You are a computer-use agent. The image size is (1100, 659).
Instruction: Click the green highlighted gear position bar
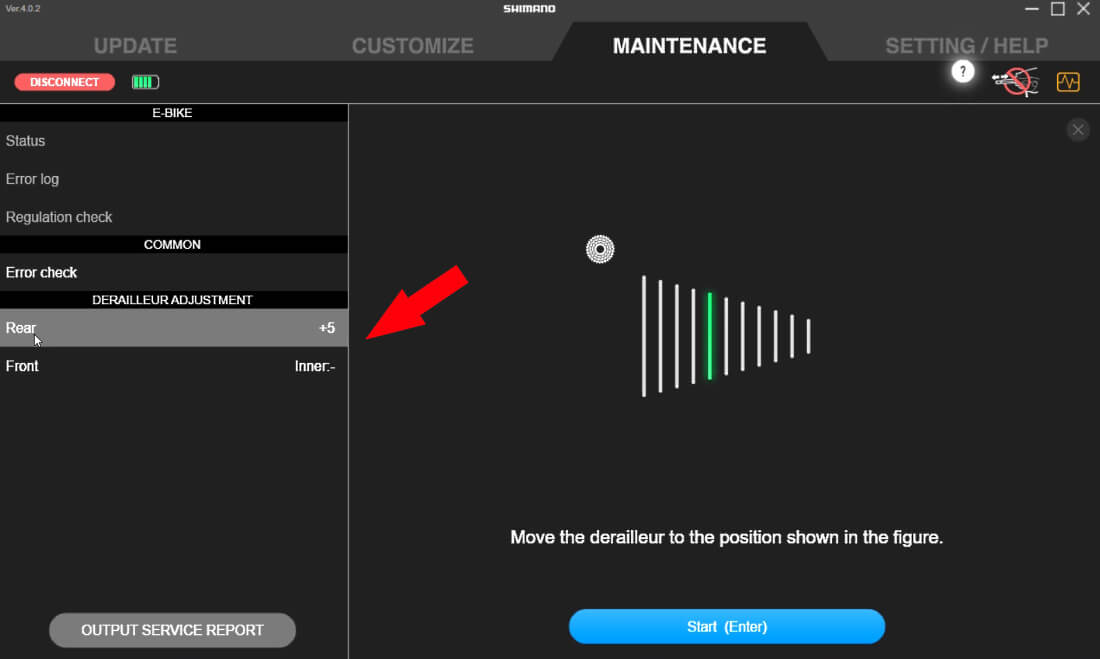[710, 335]
